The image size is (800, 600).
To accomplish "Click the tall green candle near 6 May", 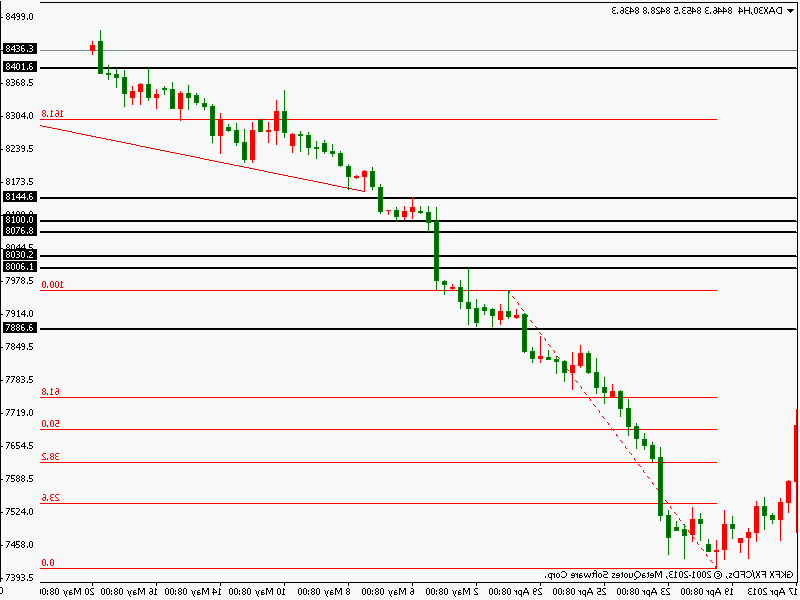I will point(436,250).
